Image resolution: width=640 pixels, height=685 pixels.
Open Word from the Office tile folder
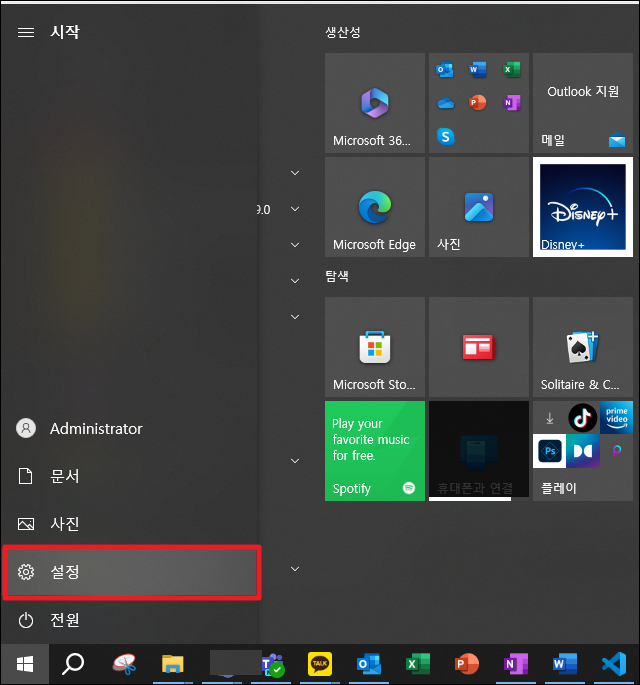pyautogui.click(x=478, y=69)
